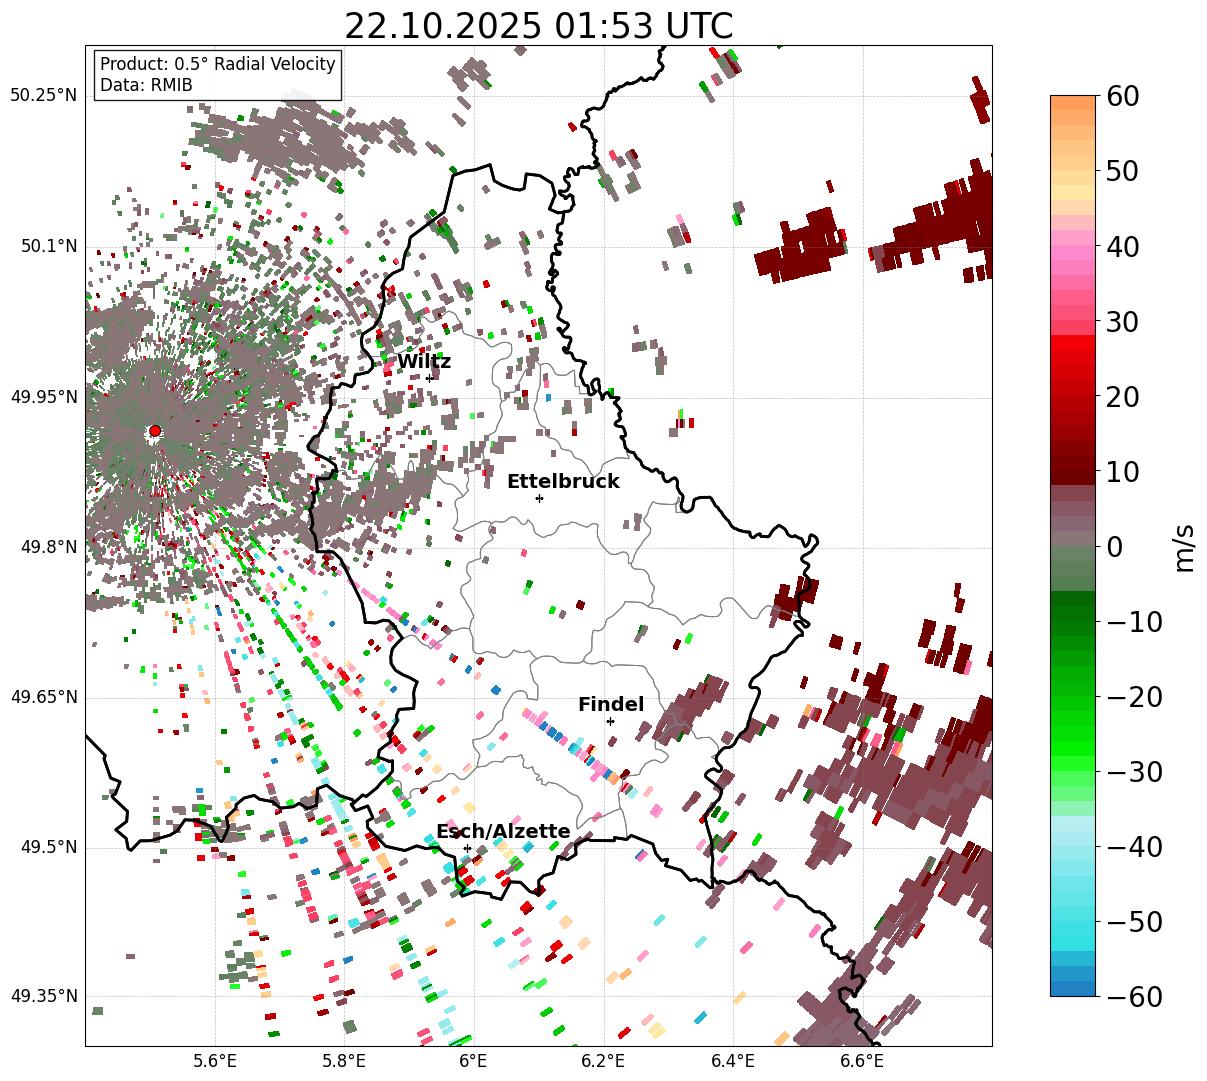1207x1081 pixels.
Task: Click the 49.5°N latitude tick label
Action: pos(49,847)
